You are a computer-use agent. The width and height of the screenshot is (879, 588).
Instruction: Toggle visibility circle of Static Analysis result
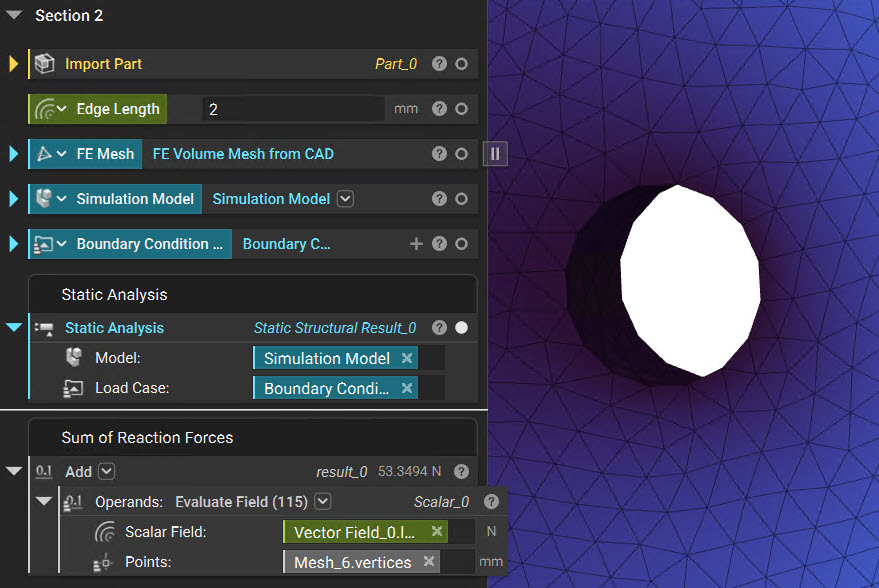(x=461, y=328)
